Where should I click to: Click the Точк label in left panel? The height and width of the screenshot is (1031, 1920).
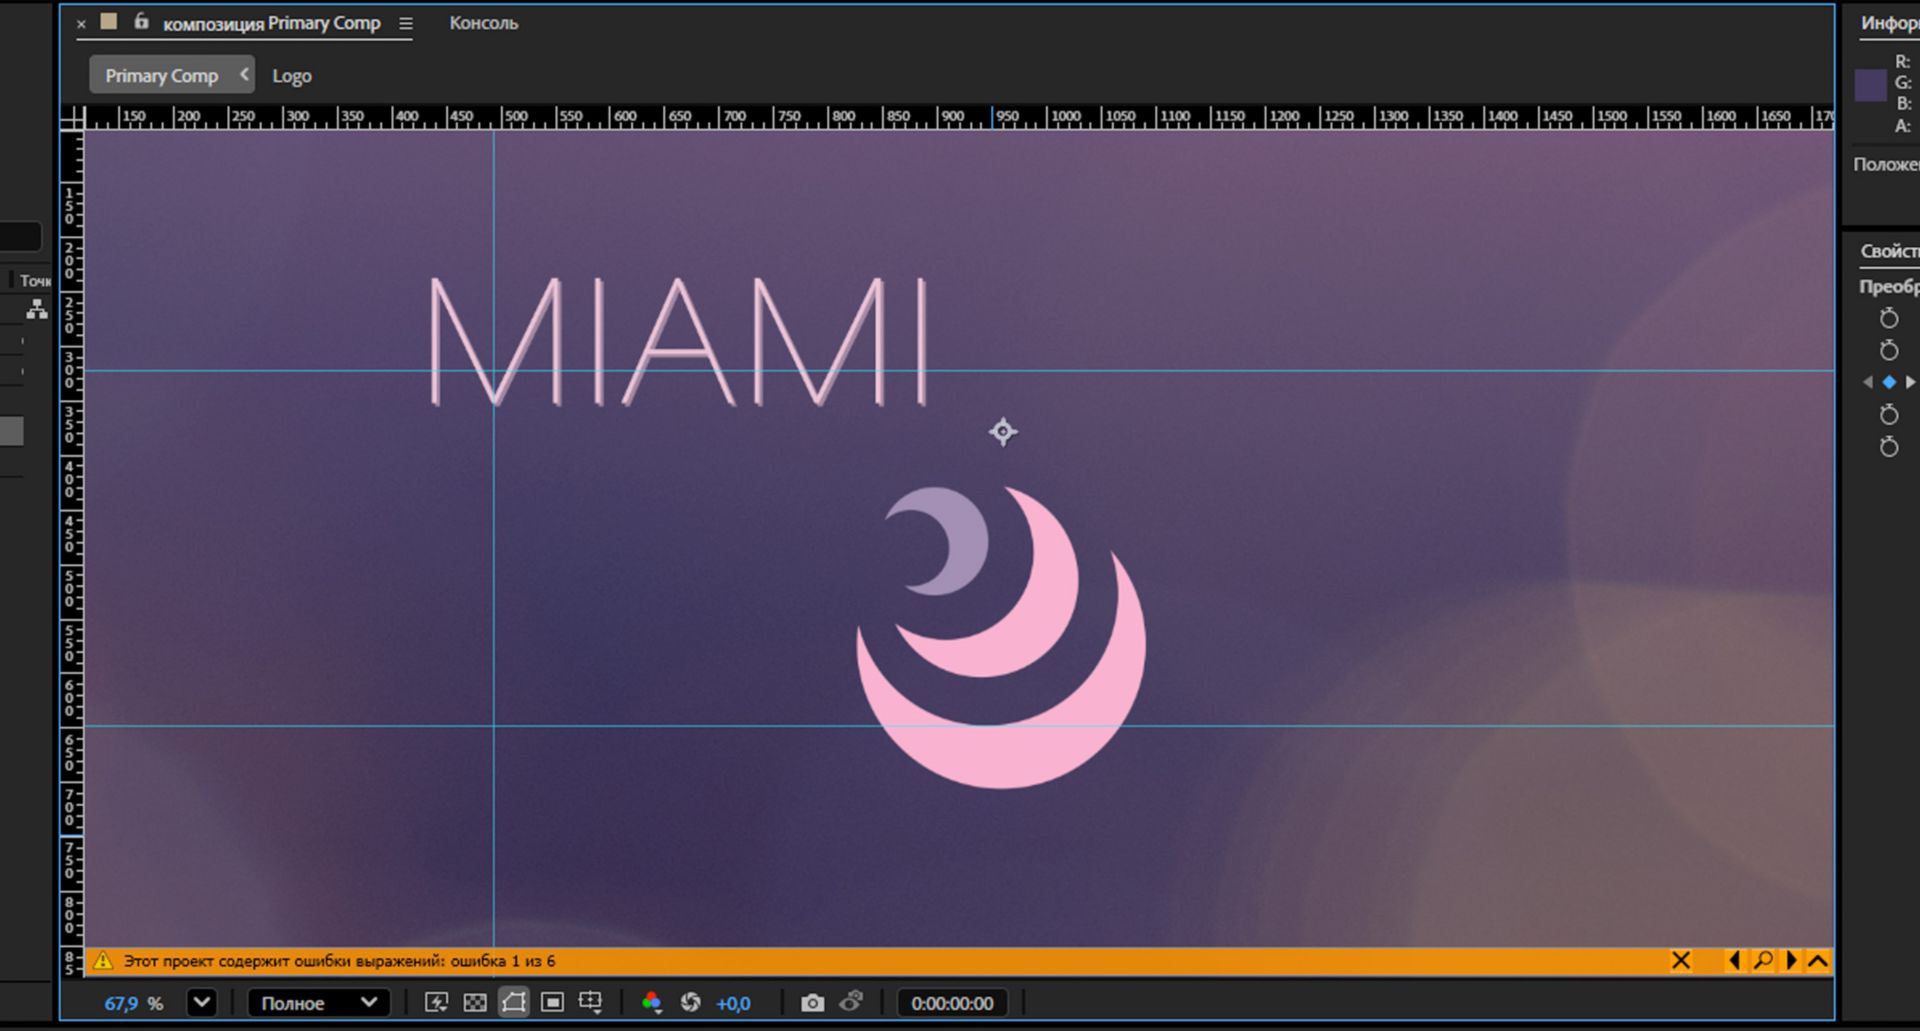[x=35, y=281]
